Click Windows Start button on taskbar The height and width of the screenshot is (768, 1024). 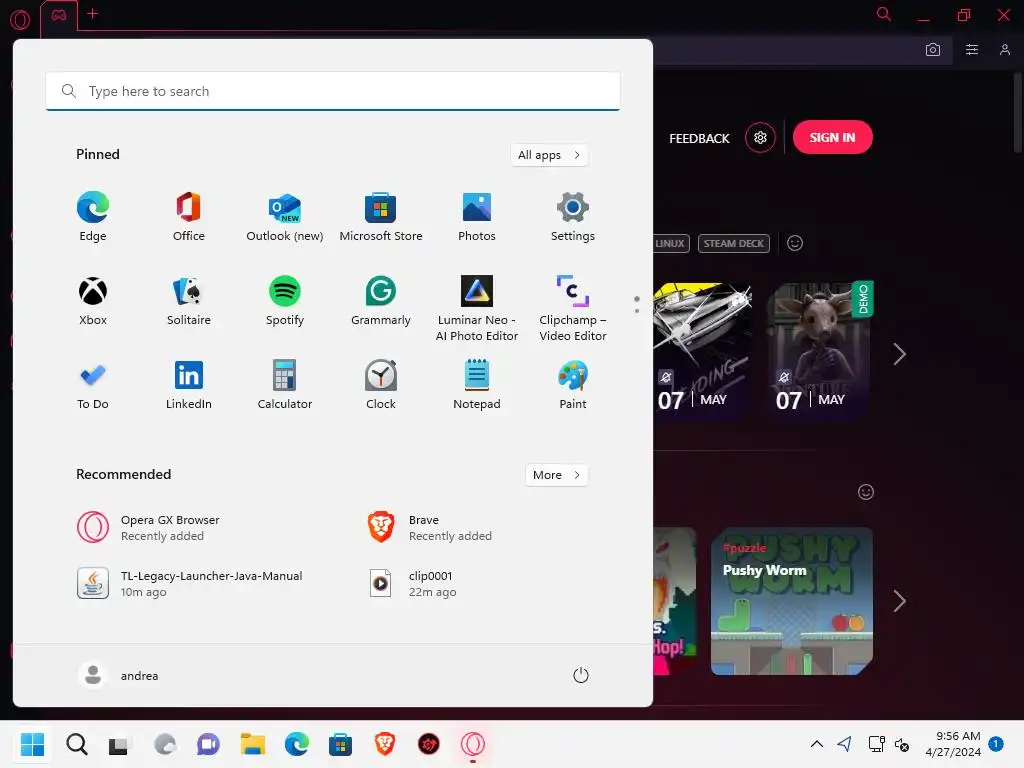[x=32, y=744]
